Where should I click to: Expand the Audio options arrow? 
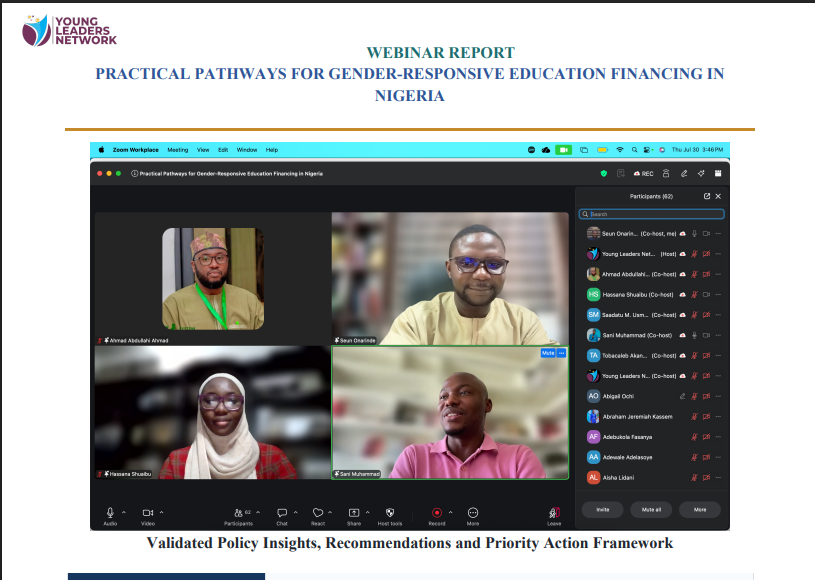[x=124, y=512]
